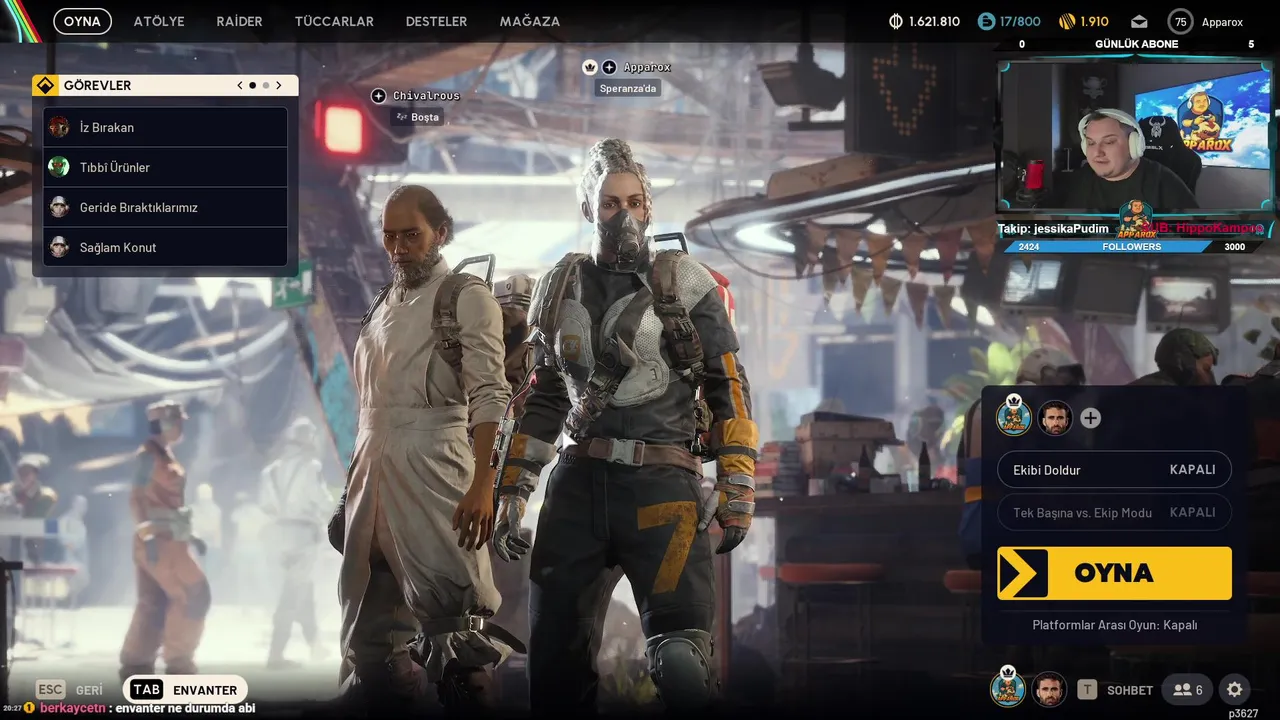Click the gold striped token icon beside 1.910

pyautogui.click(x=1067, y=22)
